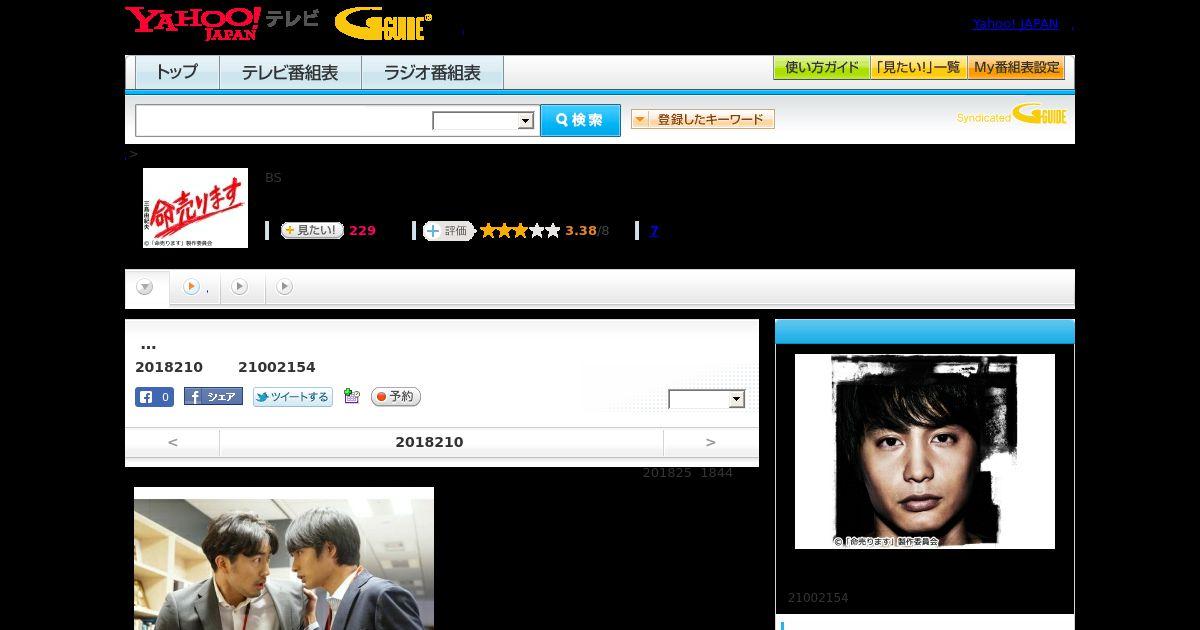The width and height of the screenshot is (1200, 630).
Task: Click the ツイートする Twitter button
Action: click(292, 397)
